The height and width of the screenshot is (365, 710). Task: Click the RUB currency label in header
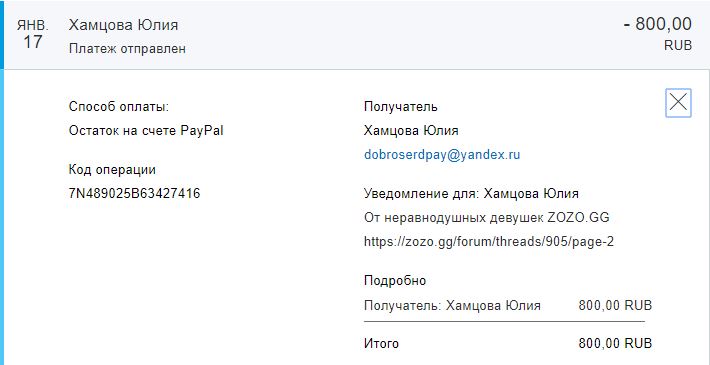tap(678, 46)
